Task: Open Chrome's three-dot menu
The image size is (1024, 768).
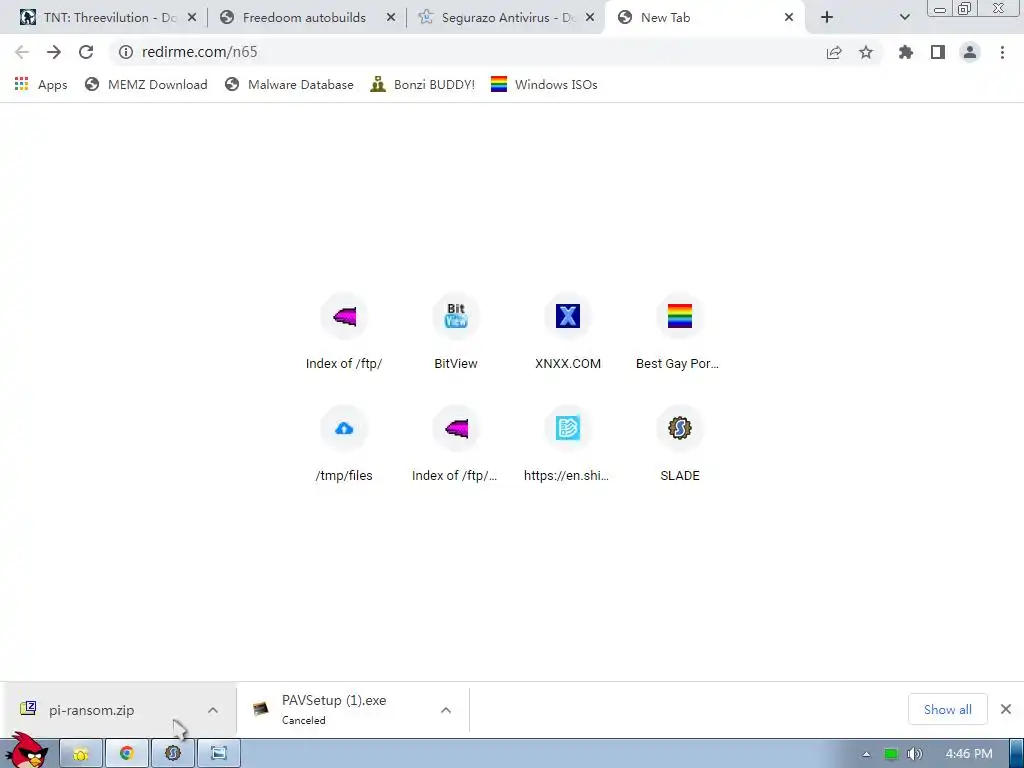Action: point(1002,52)
